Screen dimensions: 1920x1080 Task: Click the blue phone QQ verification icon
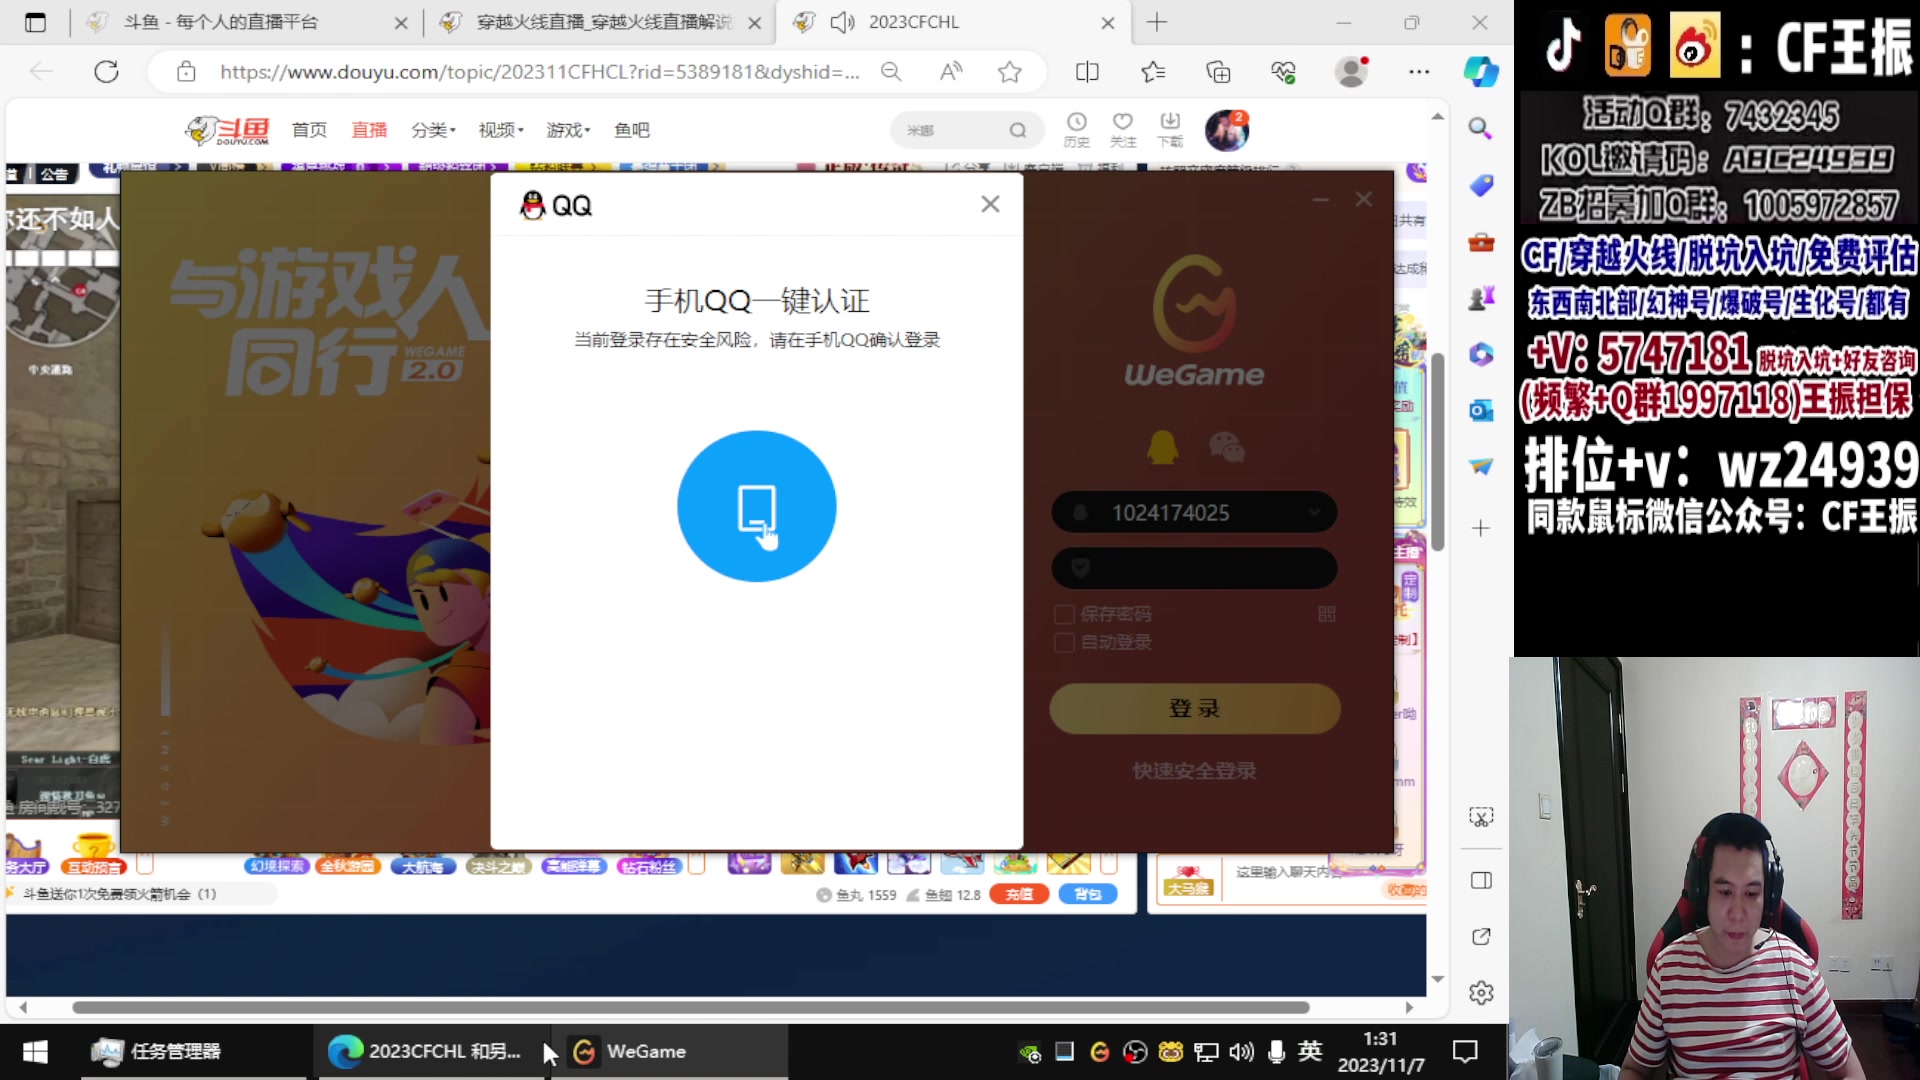pyautogui.click(x=757, y=506)
